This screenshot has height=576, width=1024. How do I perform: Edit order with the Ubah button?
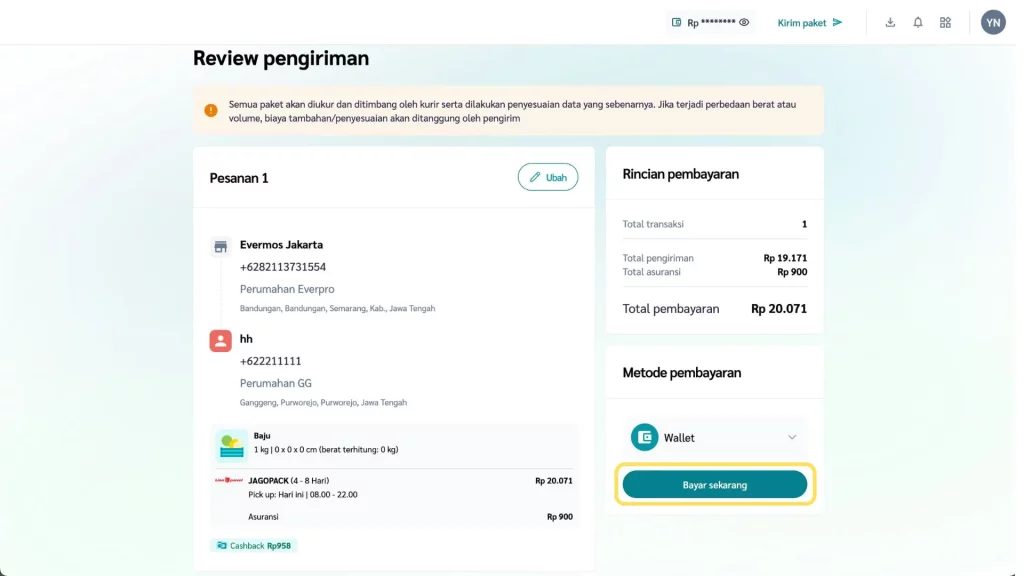pyautogui.click(x=548, y=177)
